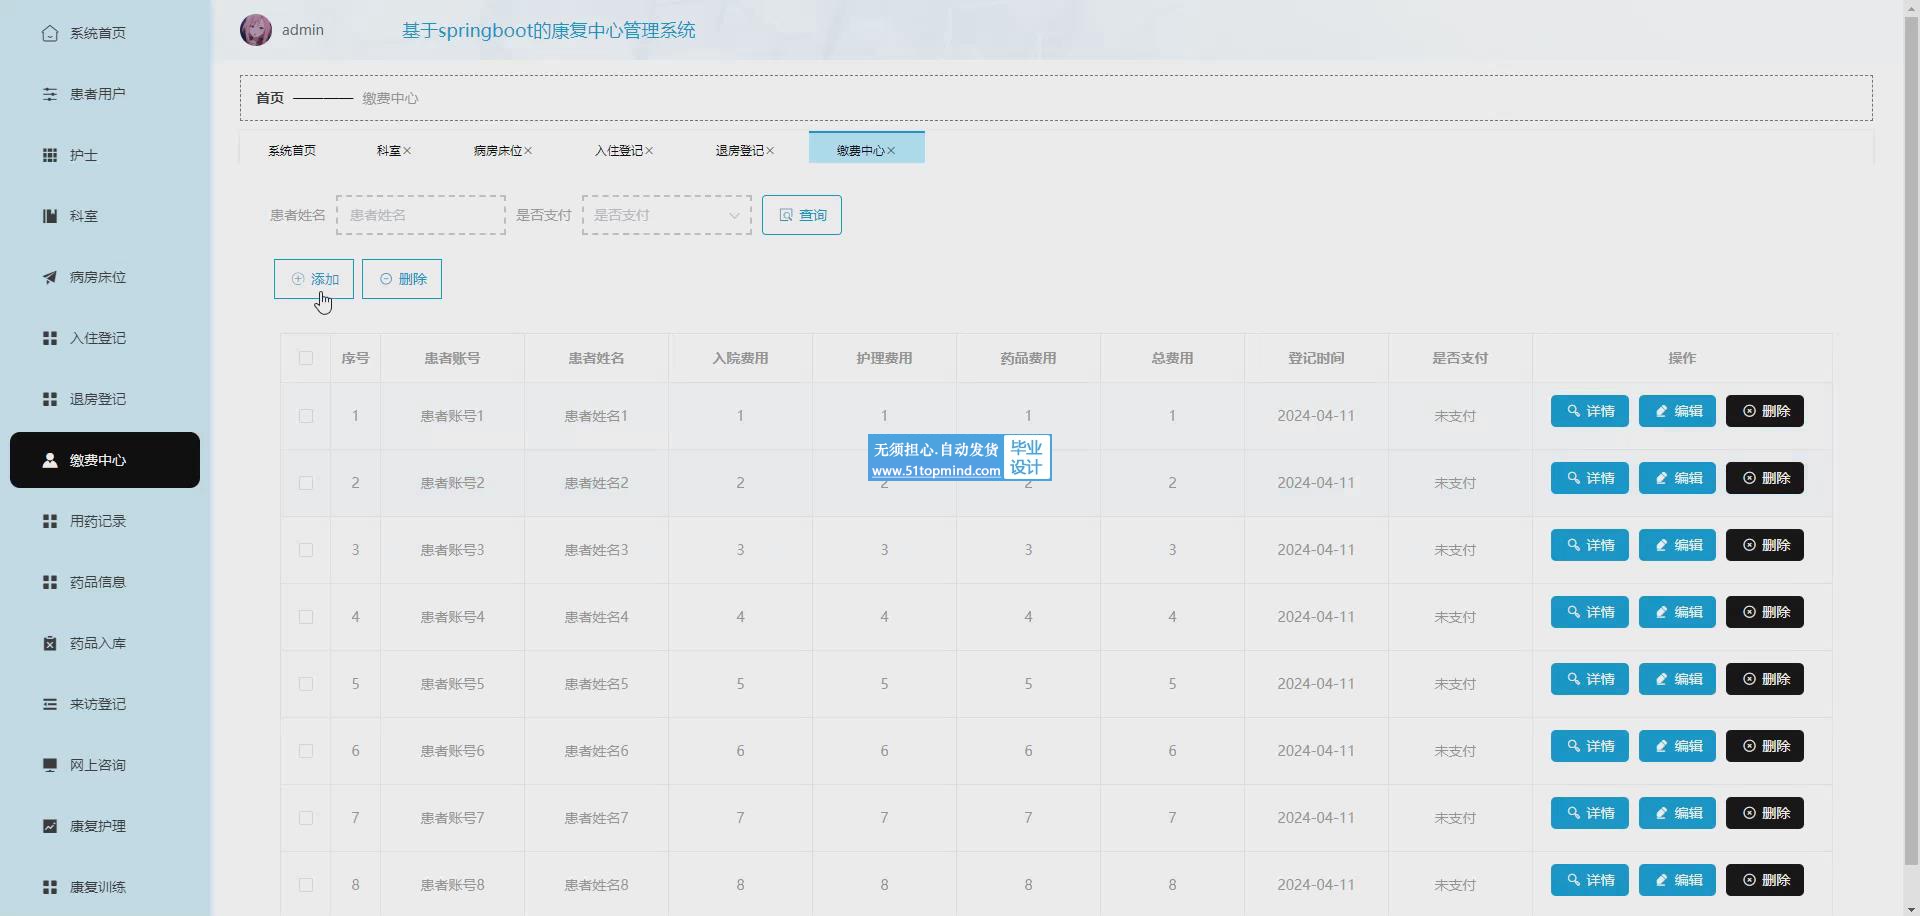Click the 药品入库 clipboard icon

[50, 643]
